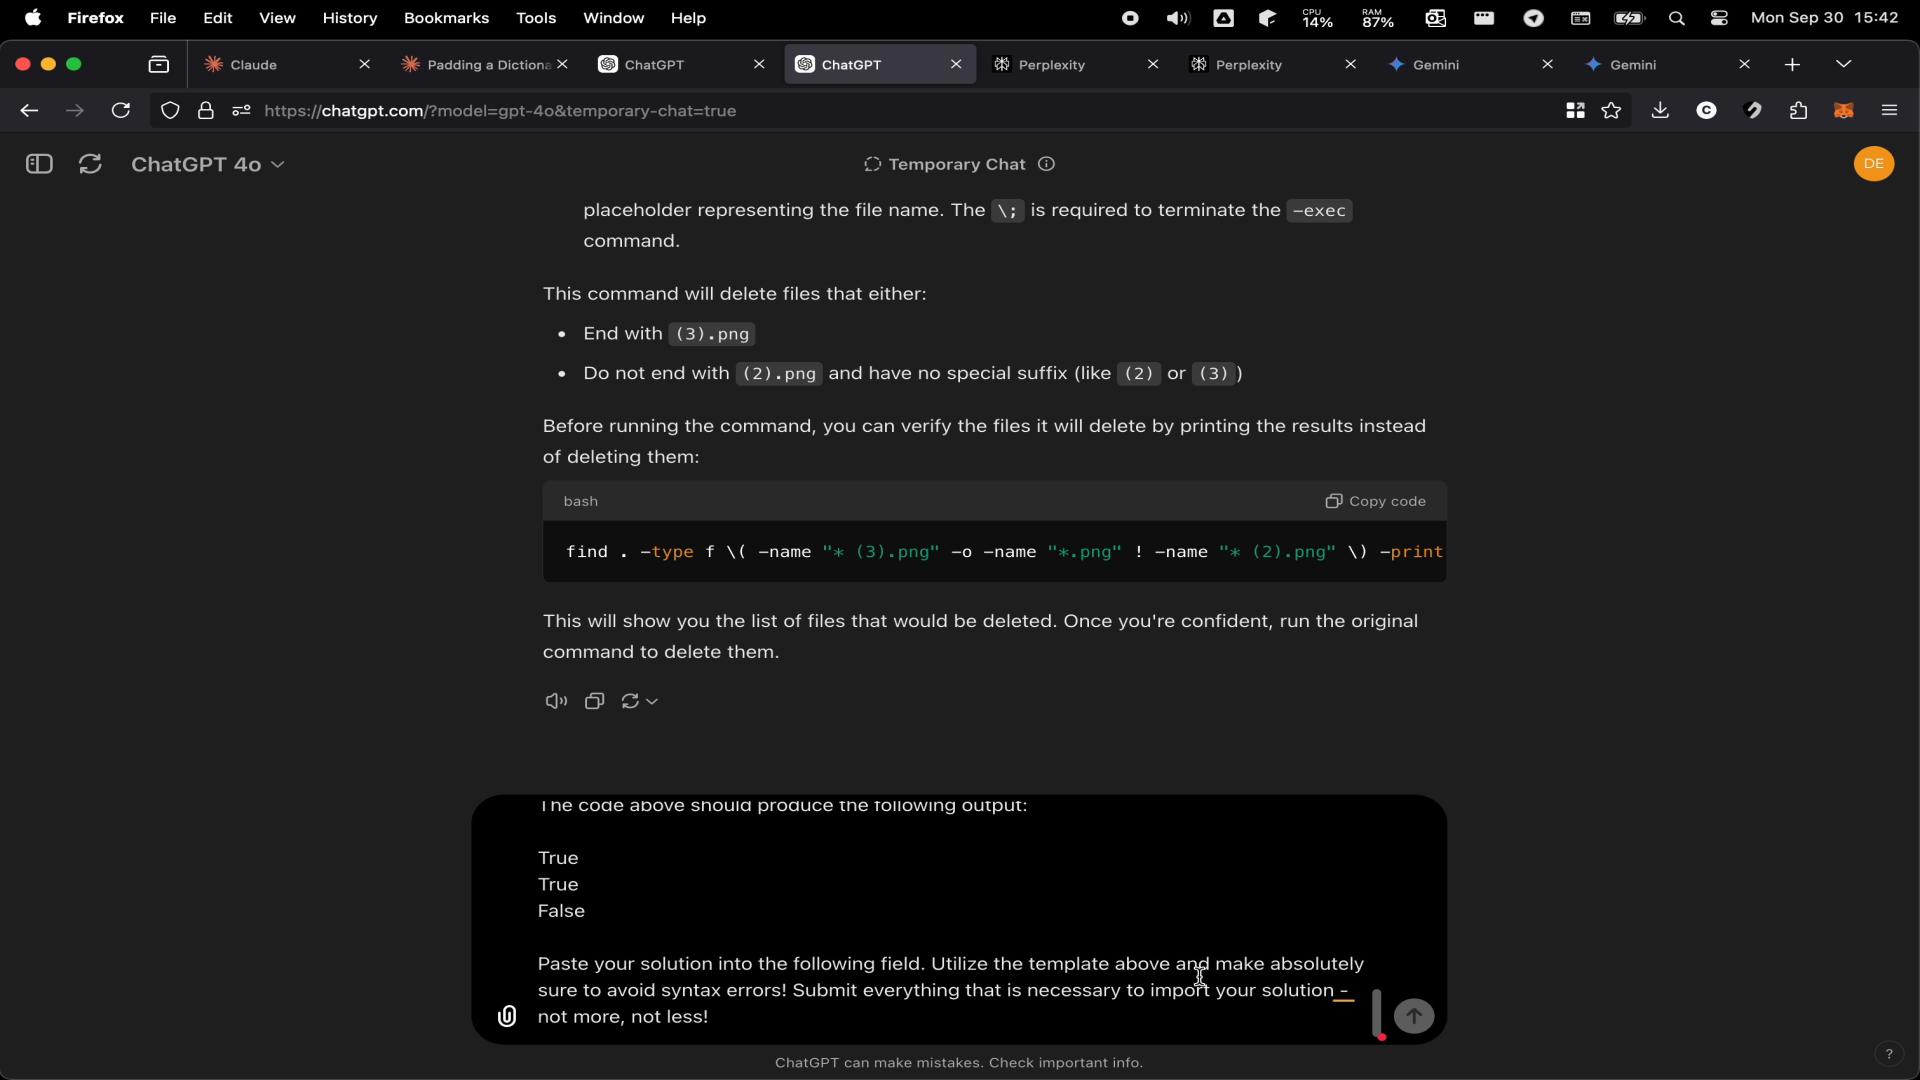This screenshot has width=1920, height=1080.
Task: Send the message with the arrow button
Action: pyautogui.click(x=1414, y=1016)
